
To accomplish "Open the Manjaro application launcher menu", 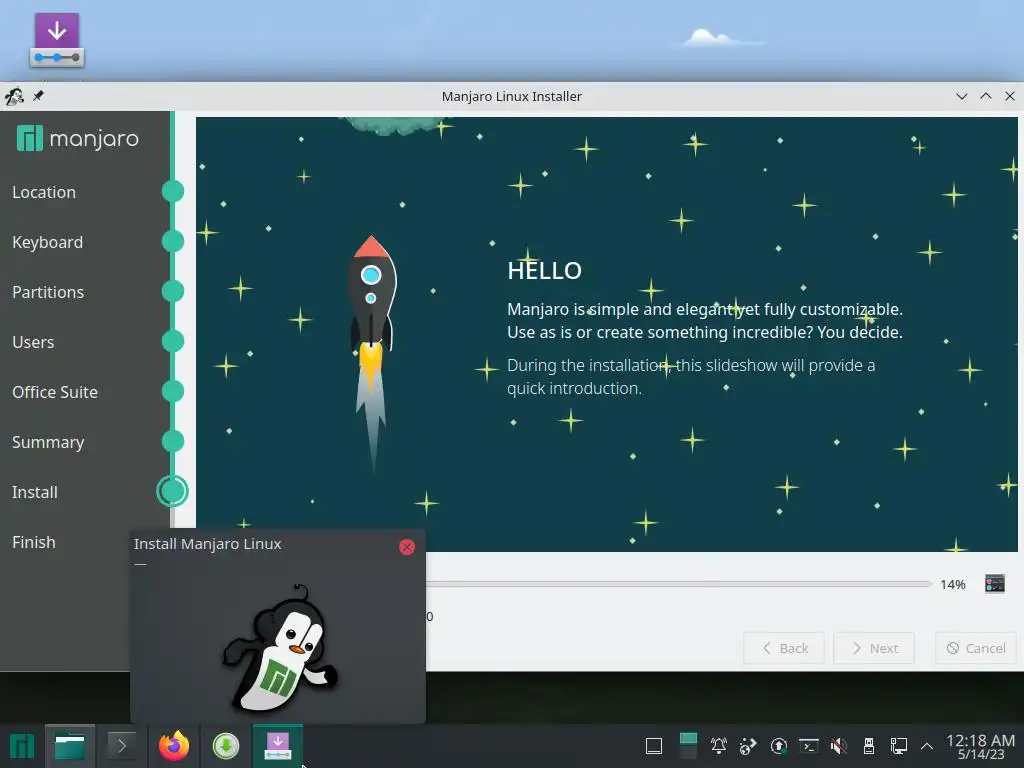I will pos(22,746).
